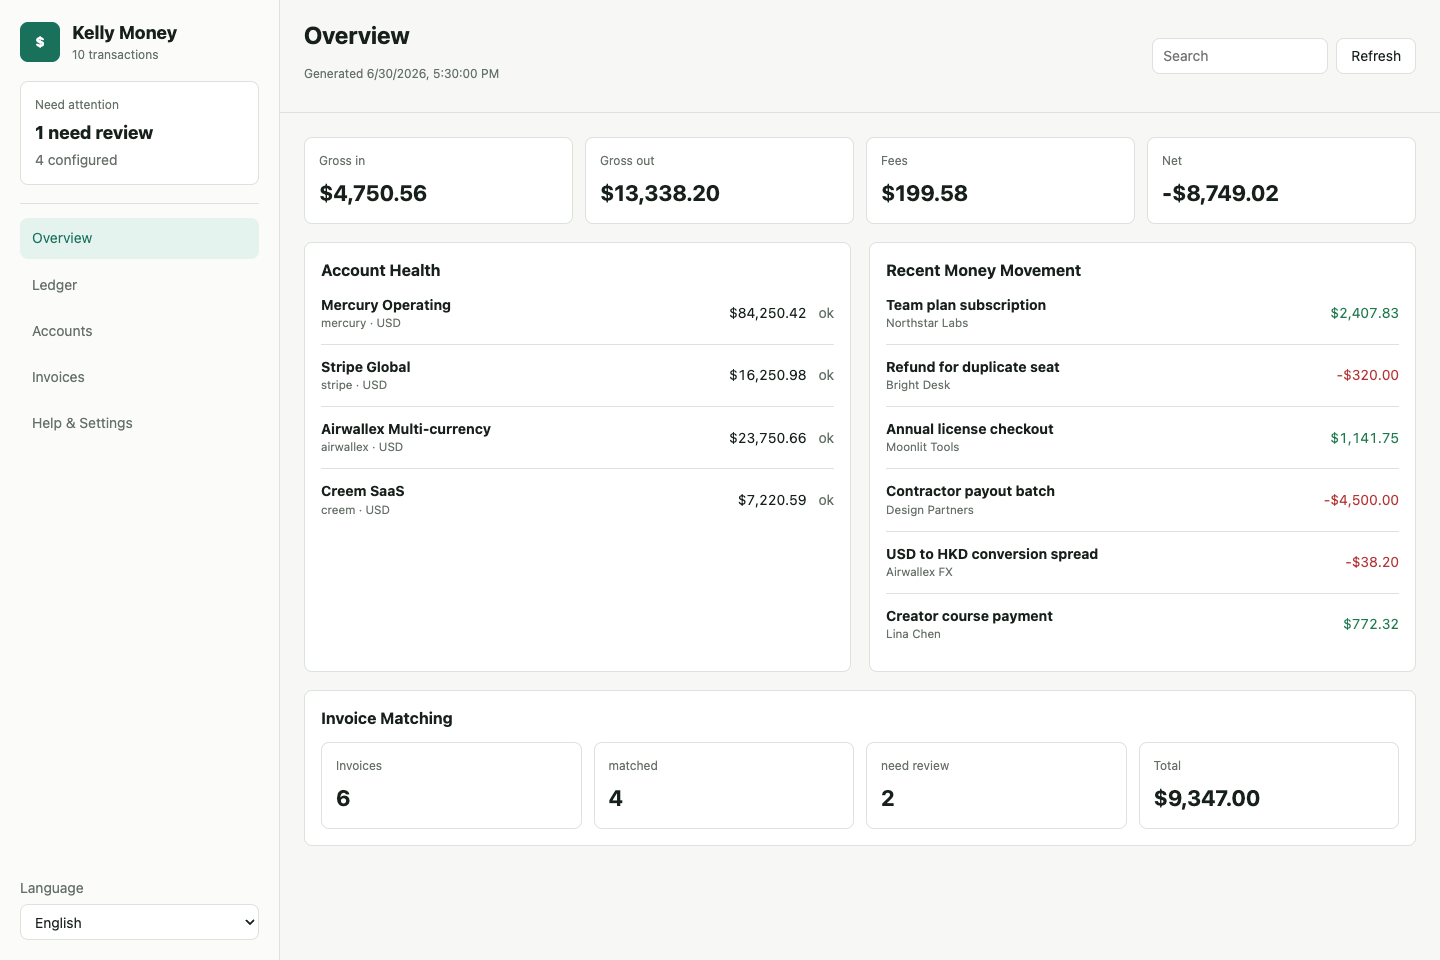Click Refund for duplicate seat transaction
Viewport: 1440px width, 960px height.
[1142, 375]
